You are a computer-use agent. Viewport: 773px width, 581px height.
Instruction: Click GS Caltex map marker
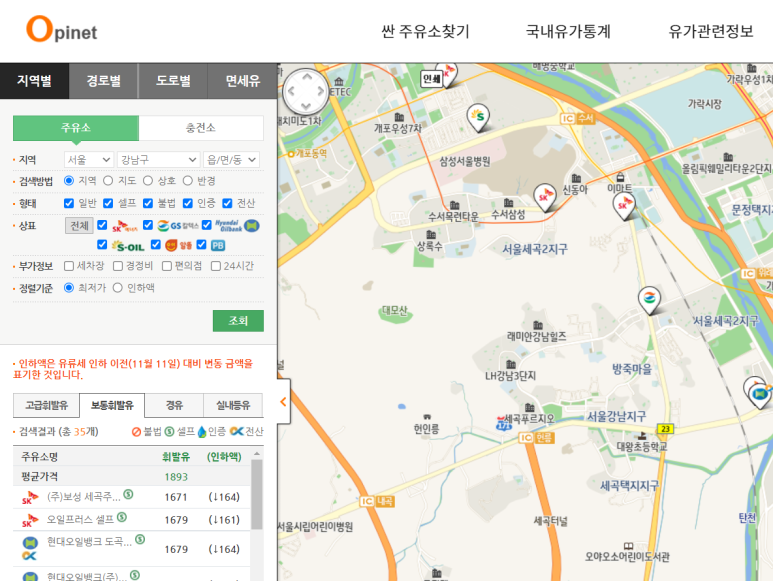click(649, 300)
